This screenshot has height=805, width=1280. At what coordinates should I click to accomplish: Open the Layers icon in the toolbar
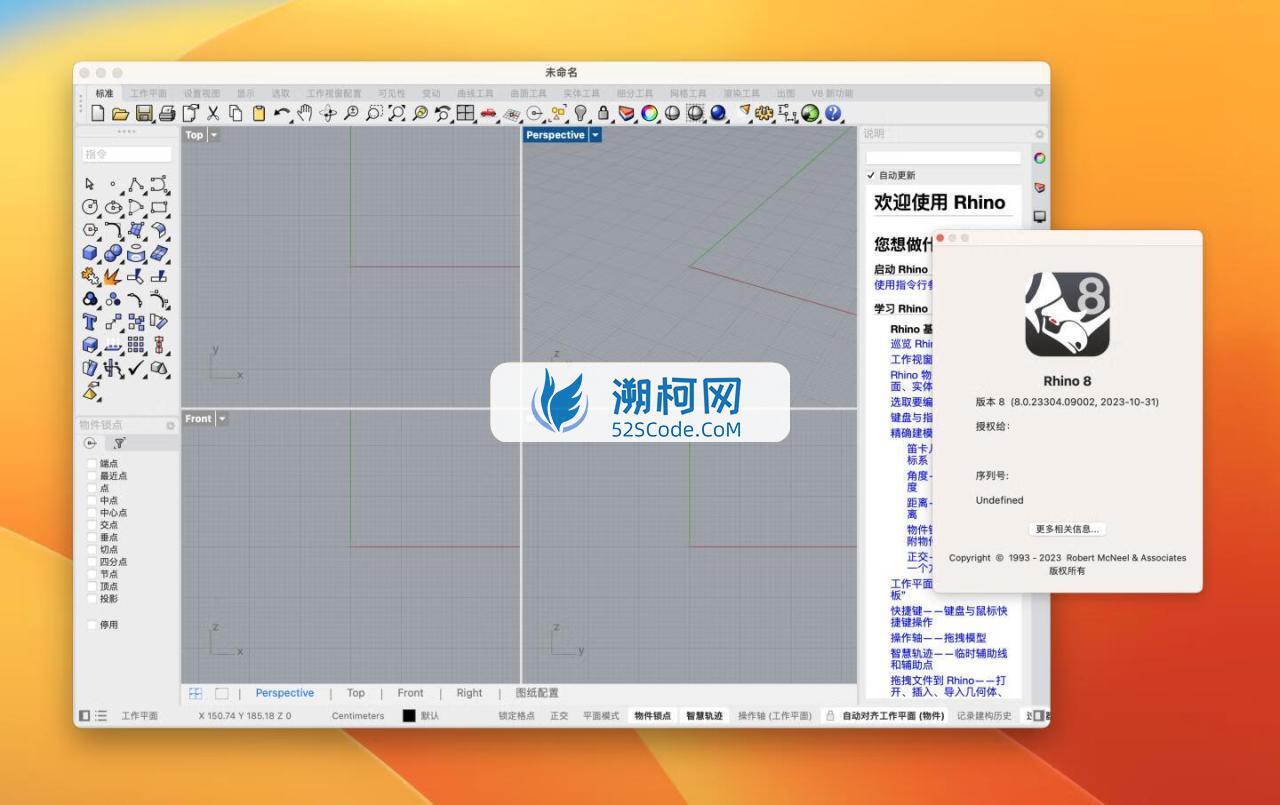coord(625,113)
